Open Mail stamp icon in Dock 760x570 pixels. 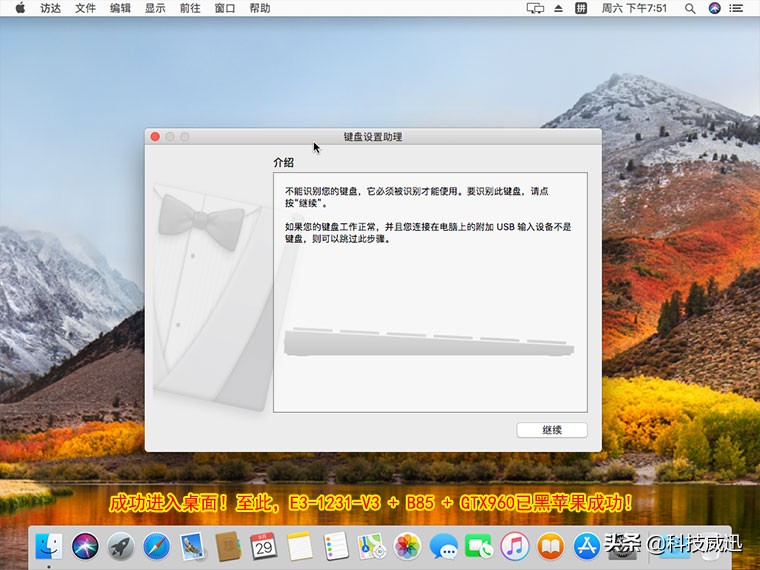point(192,546)
